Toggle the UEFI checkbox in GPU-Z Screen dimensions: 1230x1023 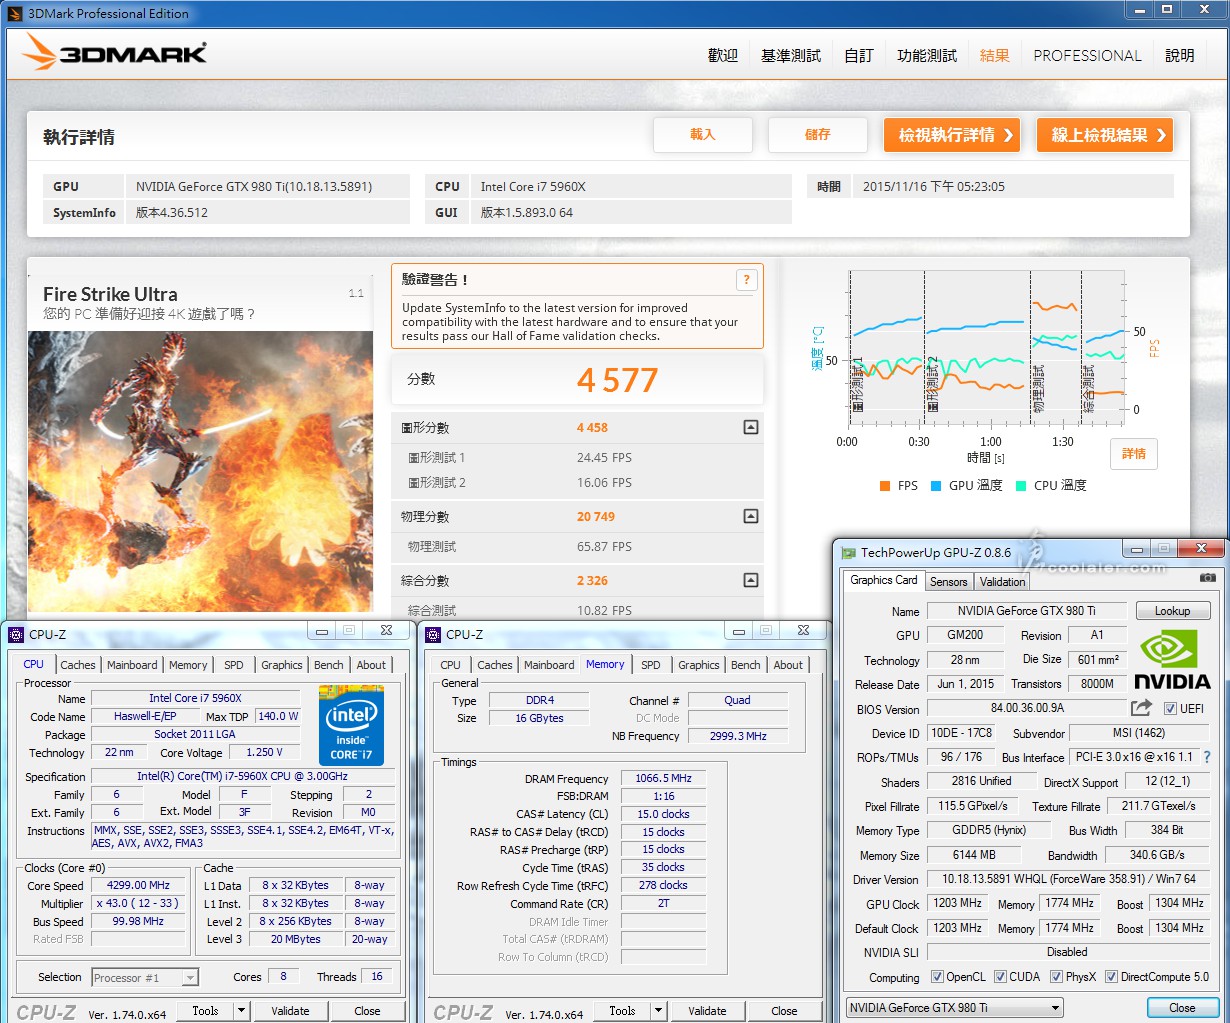(1170, 709)
